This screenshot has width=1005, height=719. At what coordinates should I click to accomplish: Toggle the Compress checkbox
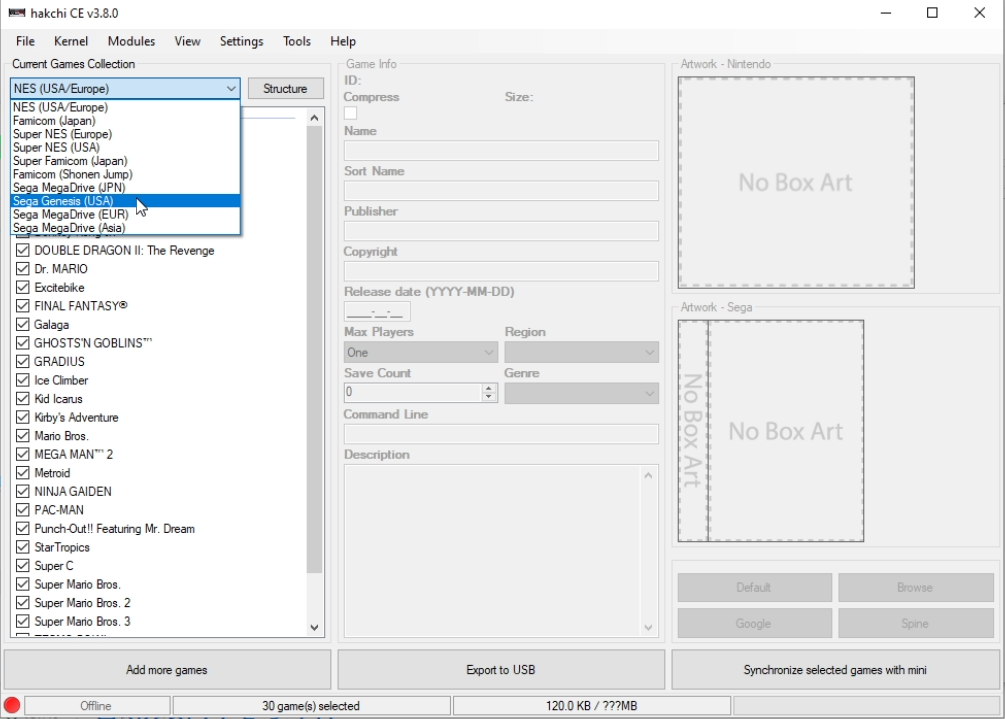(x=351, y=113)
